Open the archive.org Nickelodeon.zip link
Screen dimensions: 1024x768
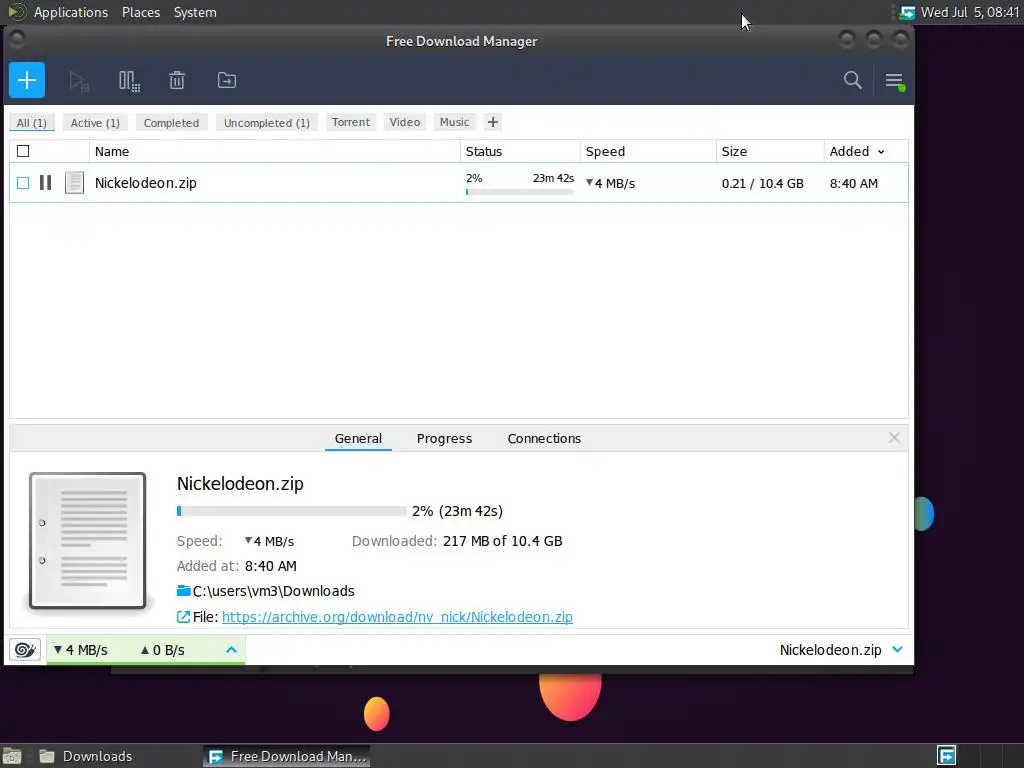tap(397, 616)
